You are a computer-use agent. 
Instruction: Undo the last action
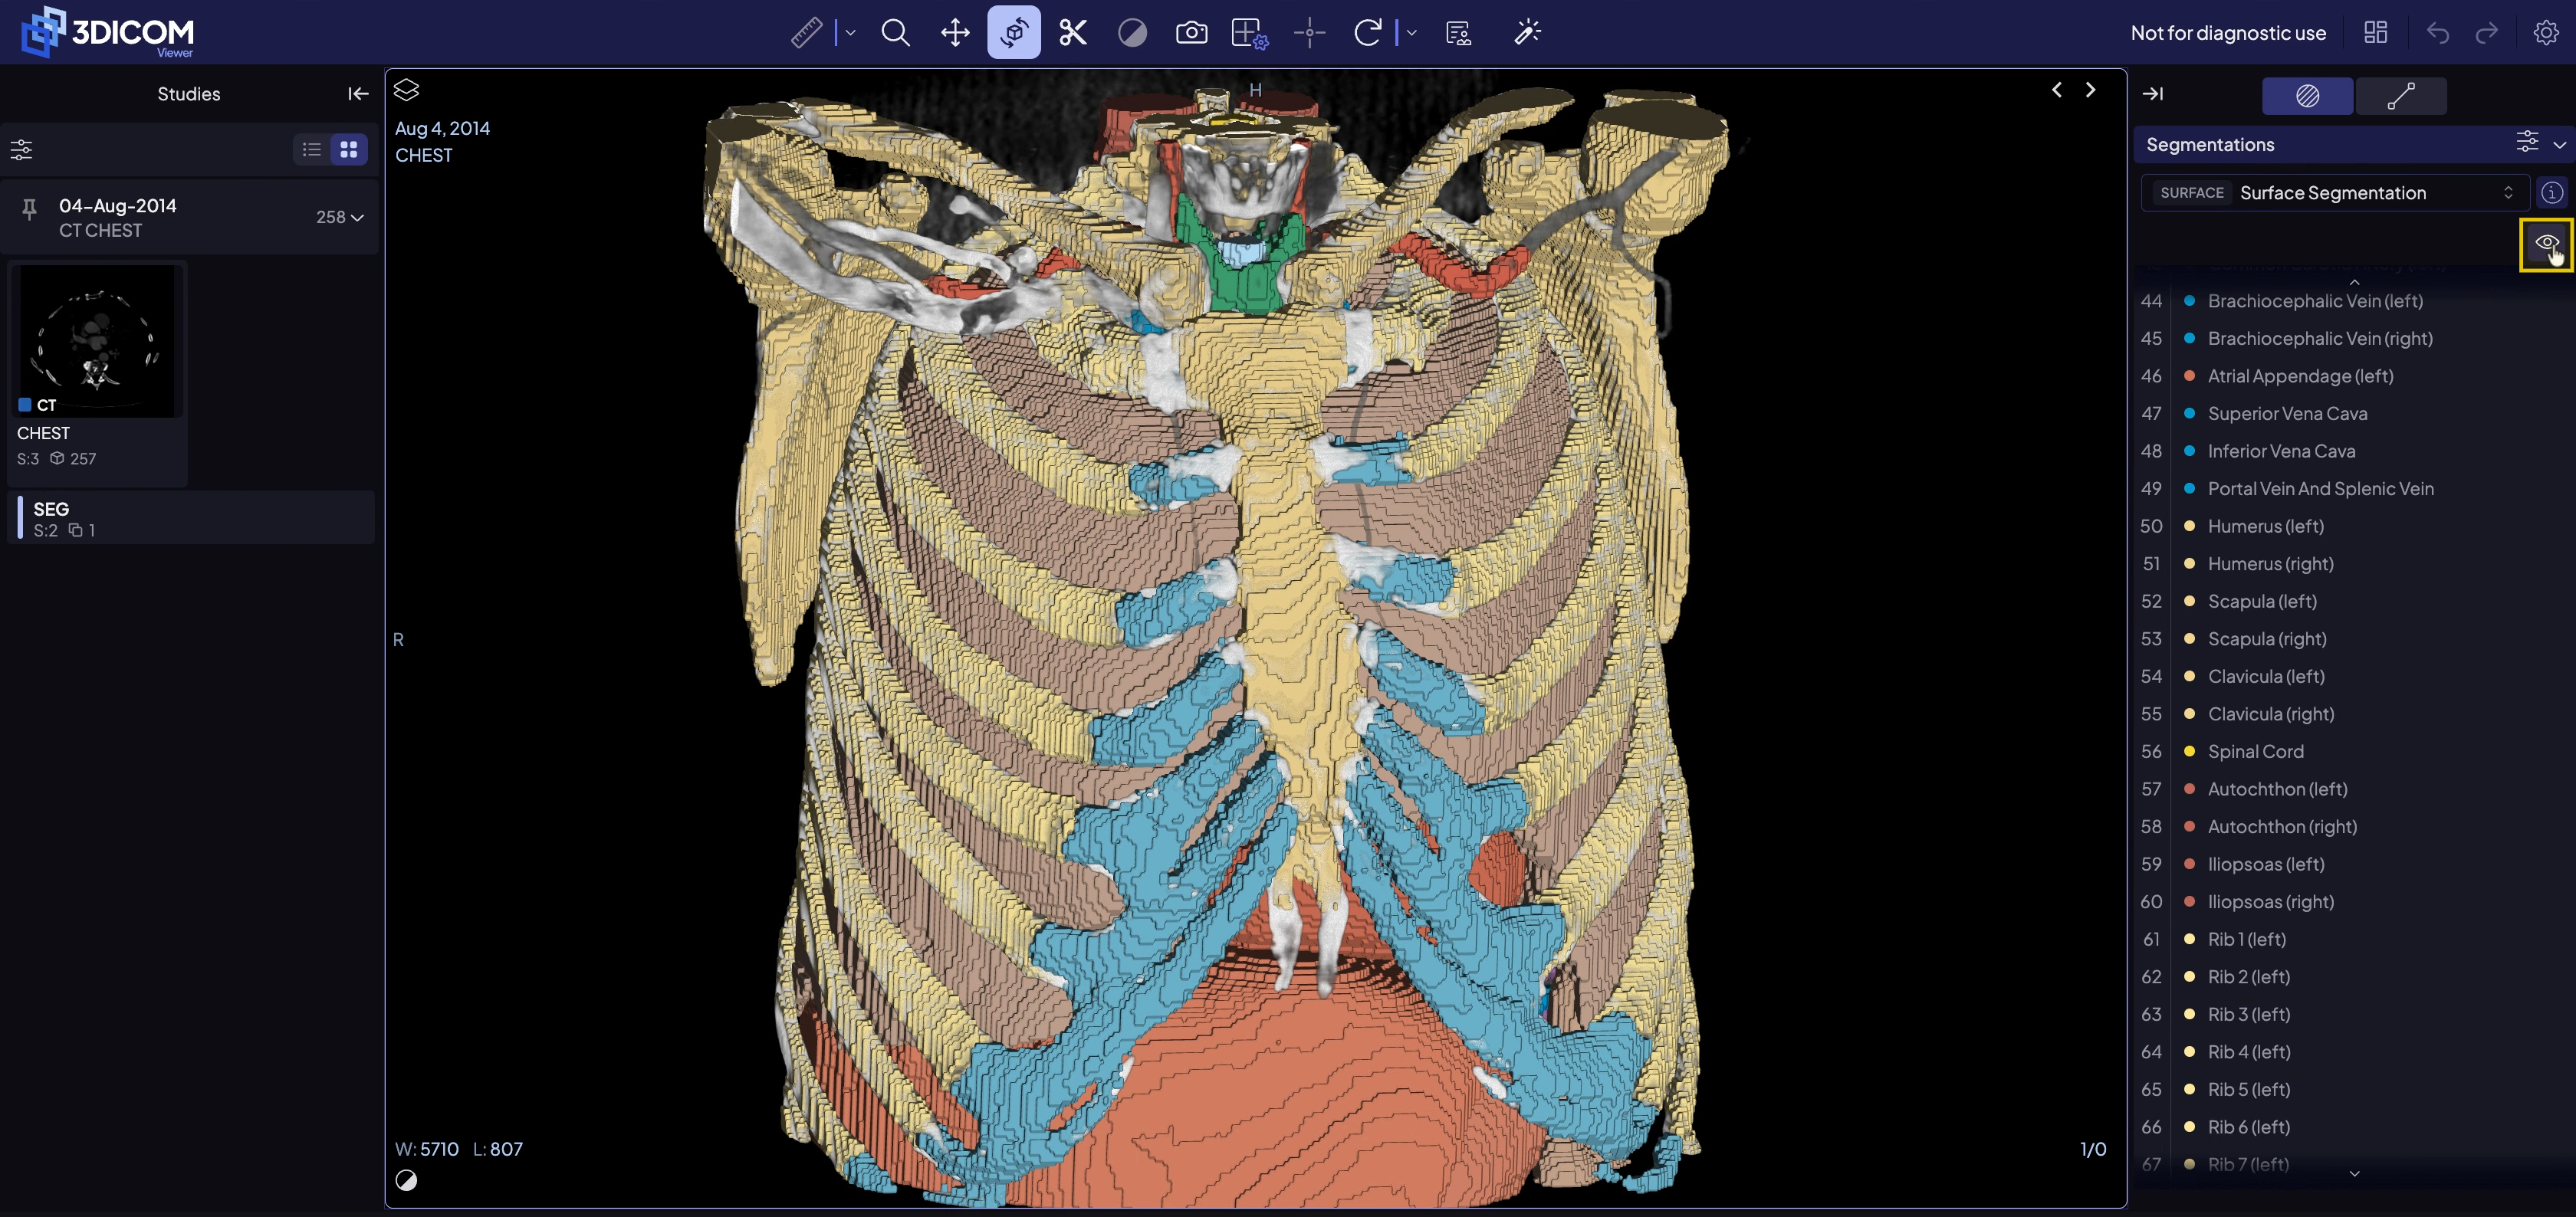click(2437, 33)
